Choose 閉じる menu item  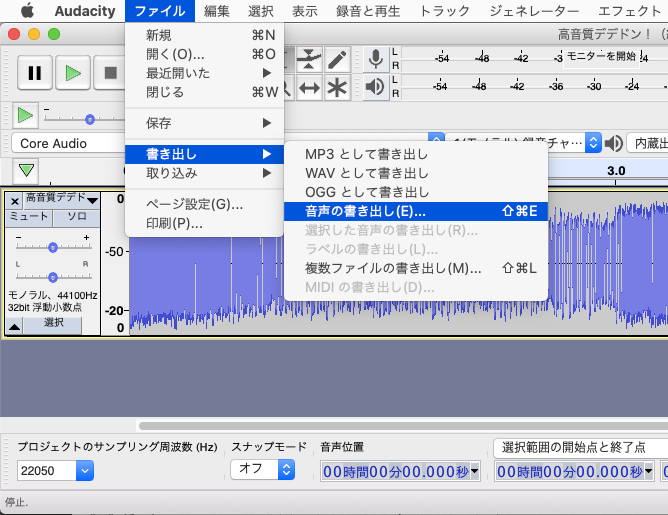(x=204, y=92)
